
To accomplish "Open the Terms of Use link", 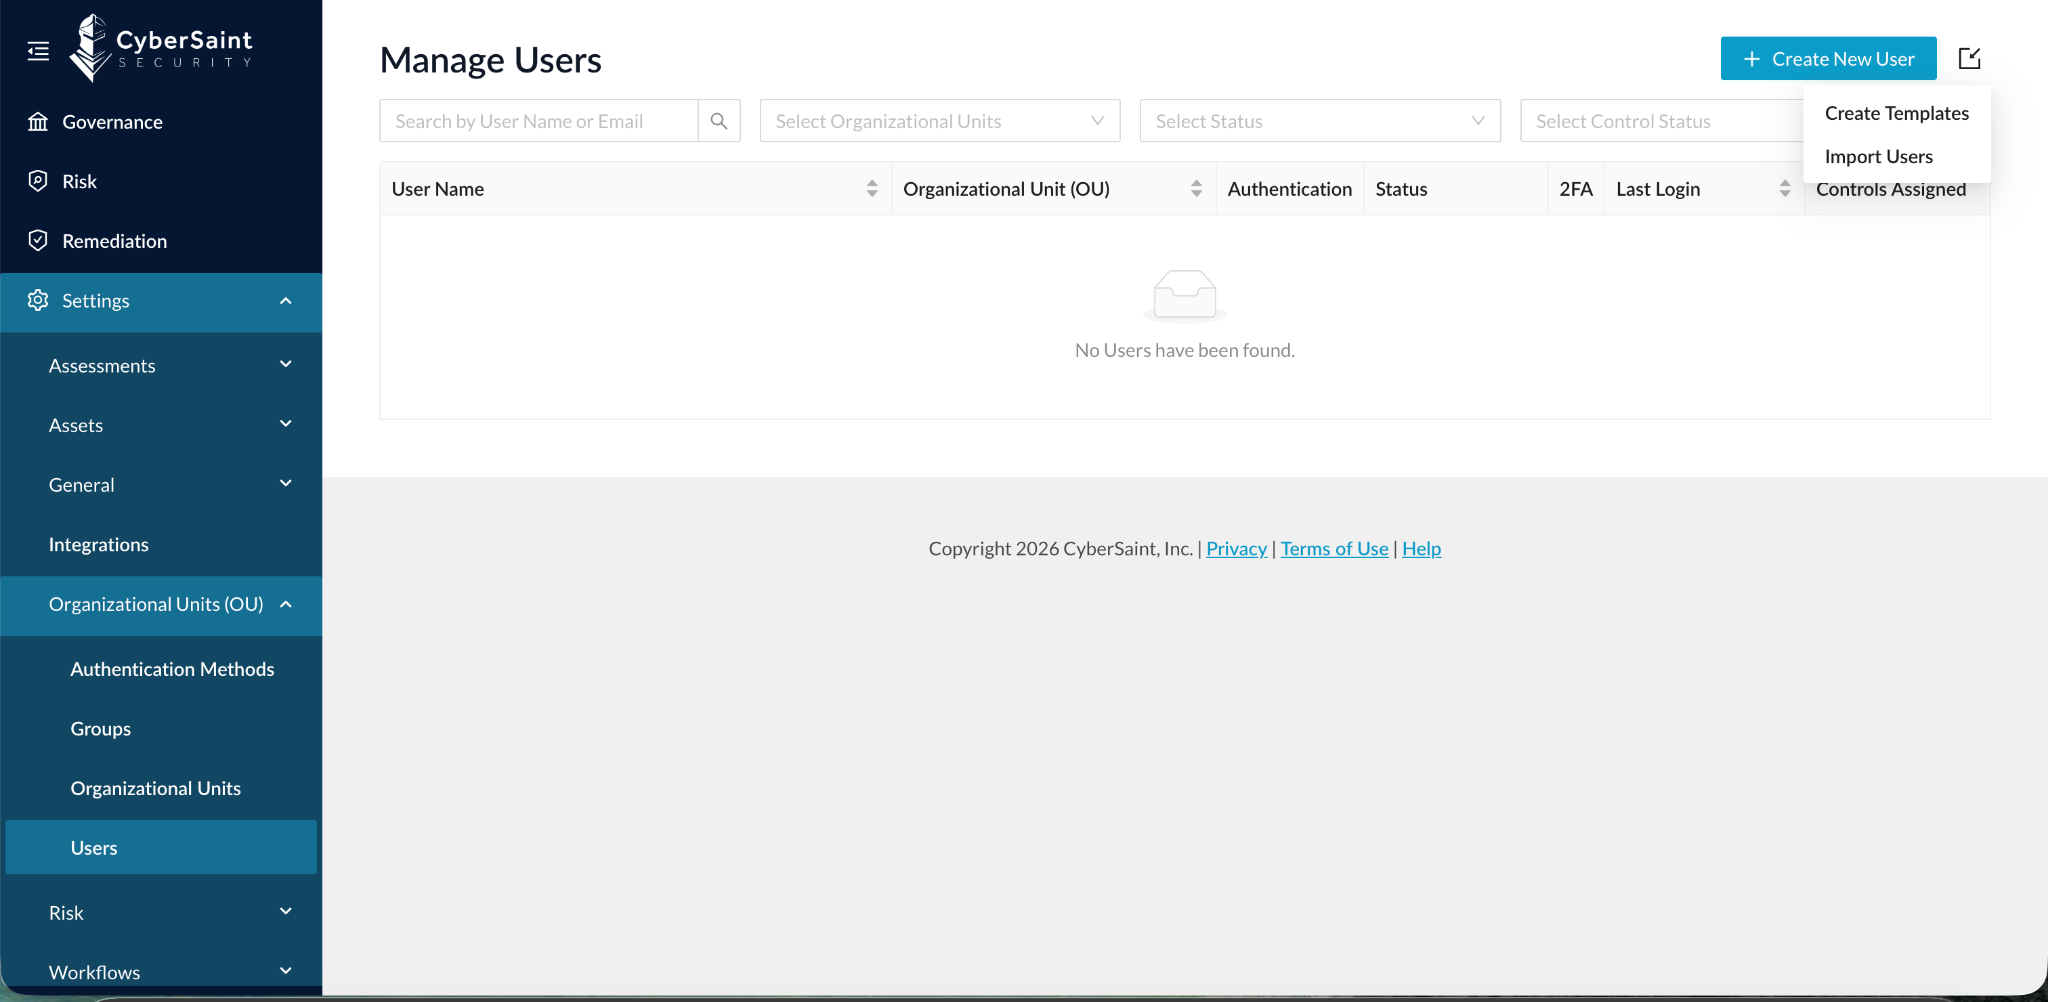I will 1334,549.
